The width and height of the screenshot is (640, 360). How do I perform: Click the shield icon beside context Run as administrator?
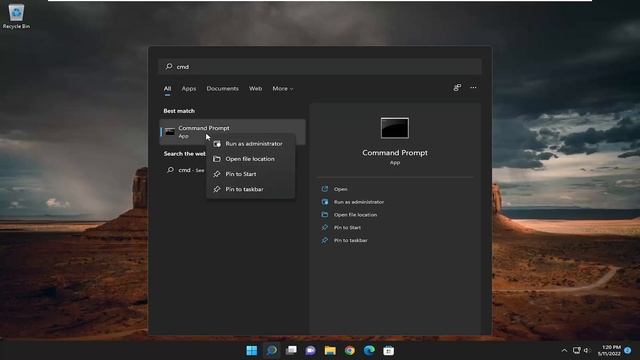(217, 144)
